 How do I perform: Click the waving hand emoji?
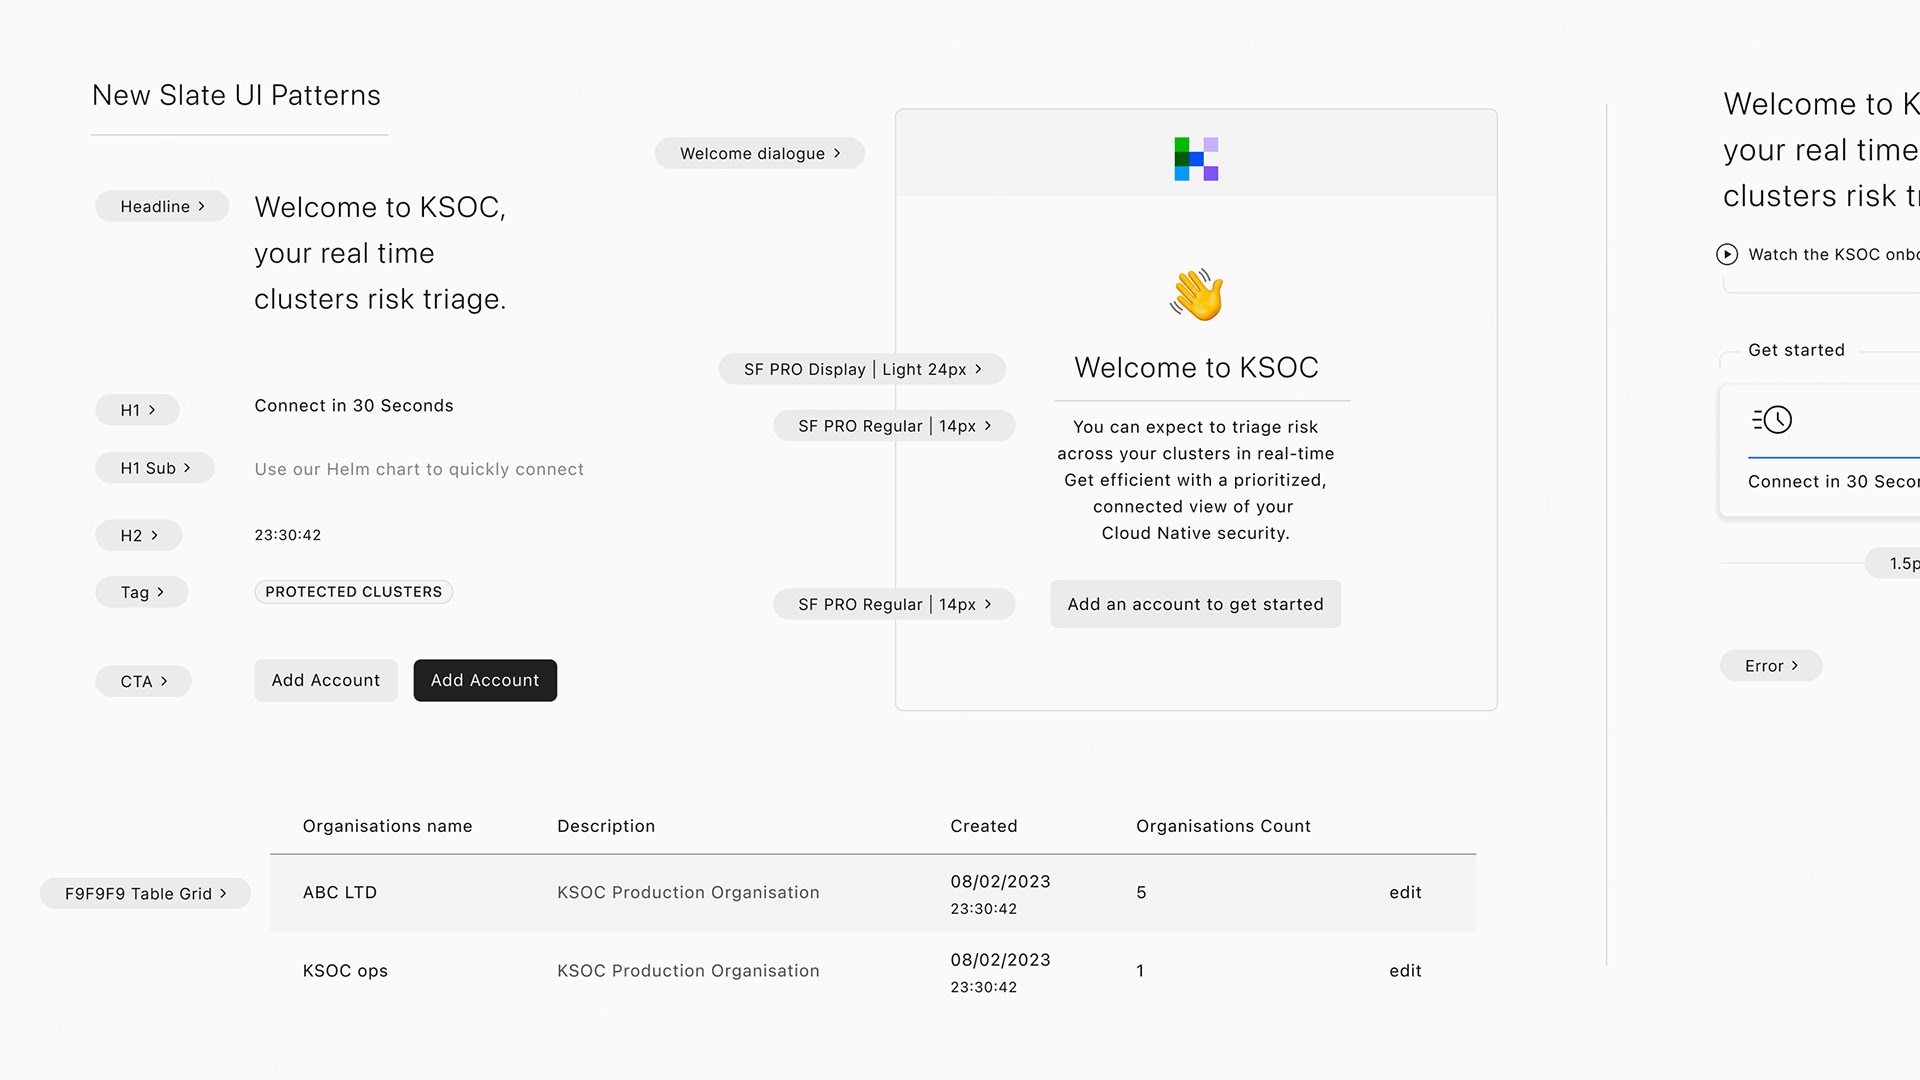(x=1197, y=295)
